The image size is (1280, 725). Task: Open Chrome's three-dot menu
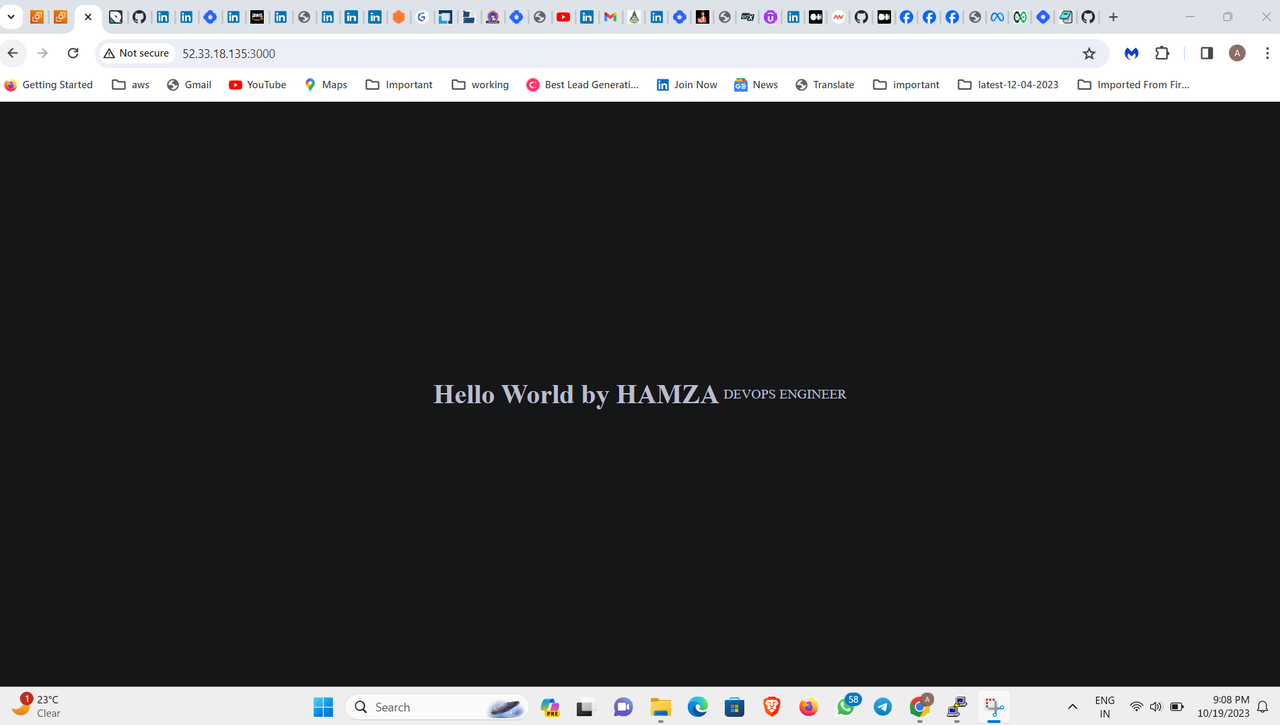(1267, 53)
